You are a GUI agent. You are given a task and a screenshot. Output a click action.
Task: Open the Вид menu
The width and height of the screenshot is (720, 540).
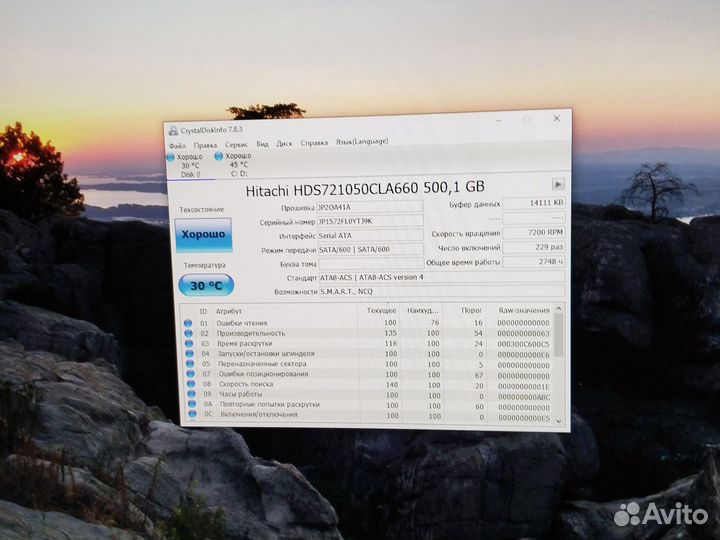pyautogui.click(x=263, y=144)
